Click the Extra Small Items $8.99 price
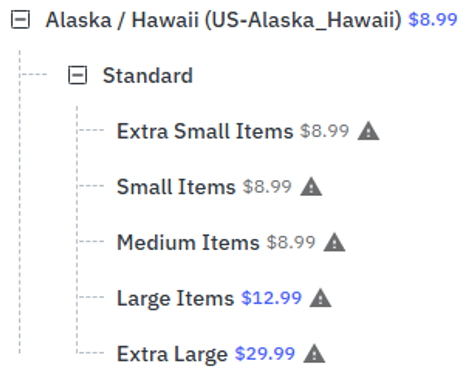Image resolution: width=467 pixels, height=376 pixels. click(324, 131)
